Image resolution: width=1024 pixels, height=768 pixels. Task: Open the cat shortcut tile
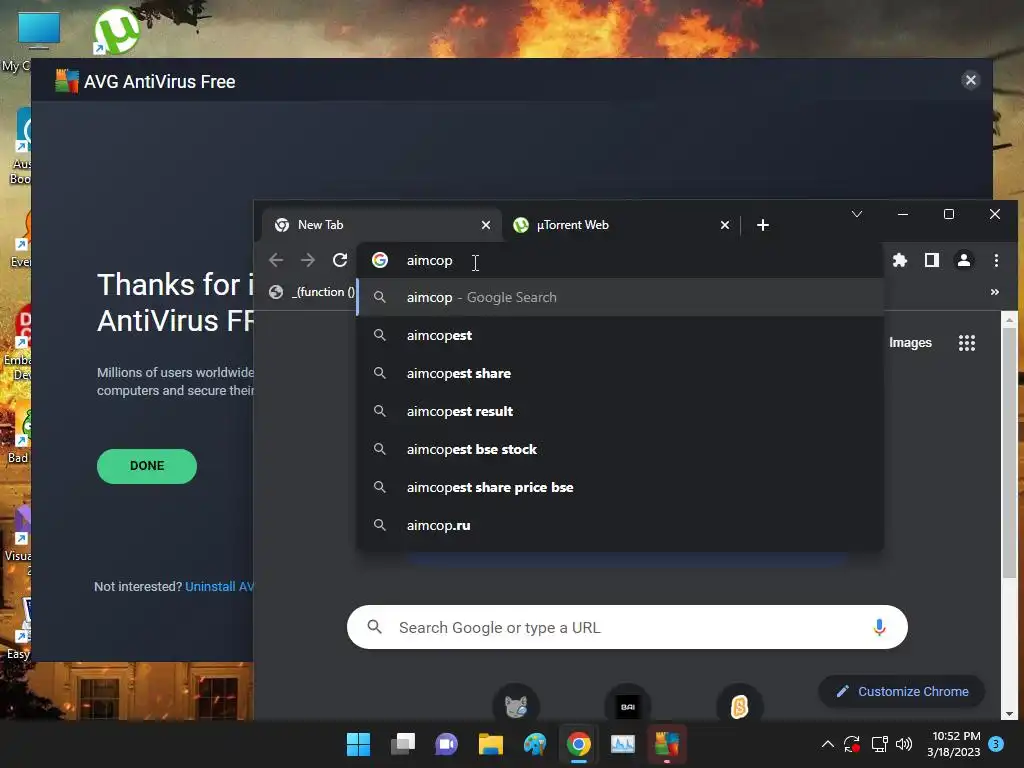click(x=516, y=705)
